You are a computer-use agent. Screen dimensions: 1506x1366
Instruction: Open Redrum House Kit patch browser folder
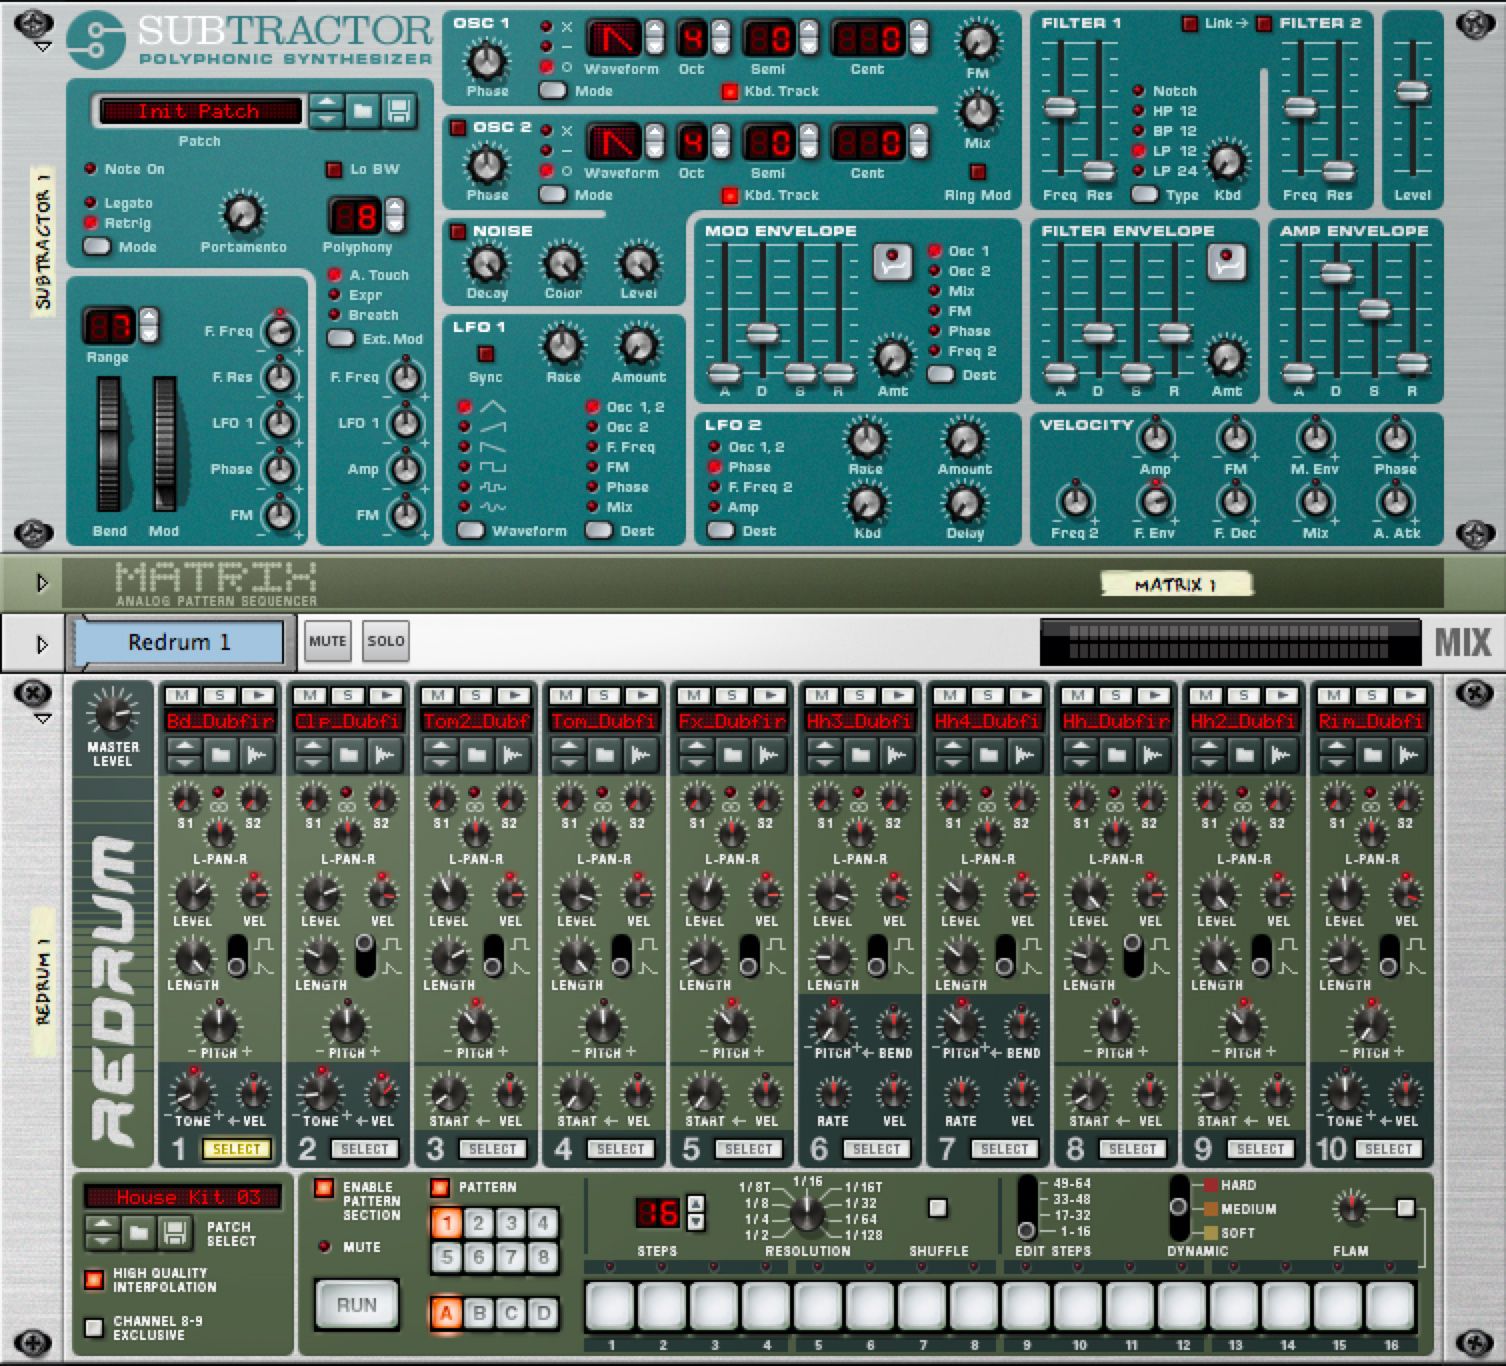[139, 1232]
